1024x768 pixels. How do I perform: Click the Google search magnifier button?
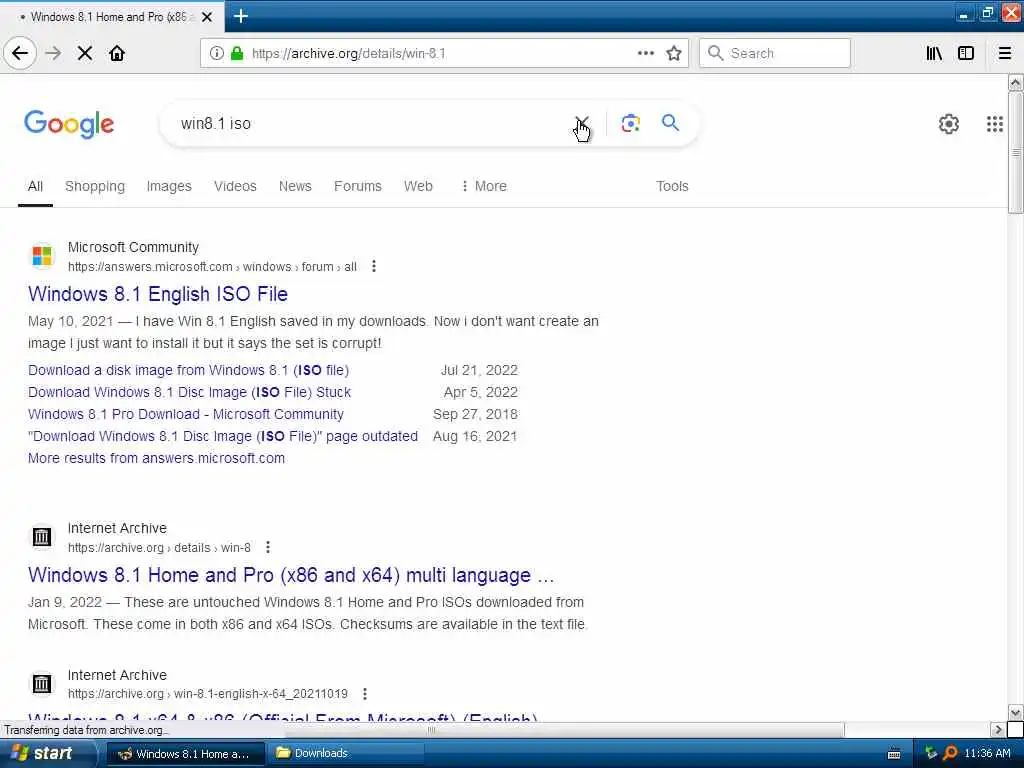point(670,122)
